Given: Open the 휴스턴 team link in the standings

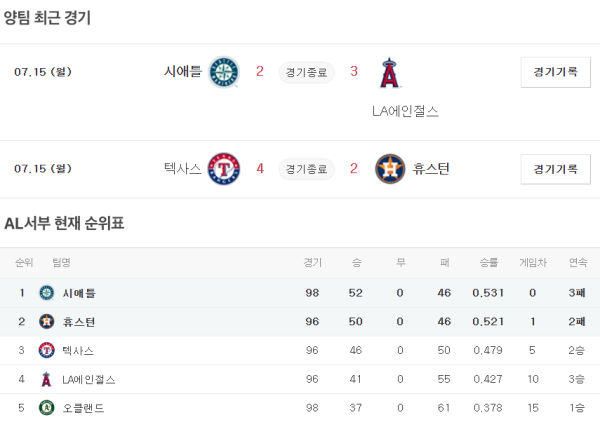Looking at the screenshot, I should click(79, 322).
